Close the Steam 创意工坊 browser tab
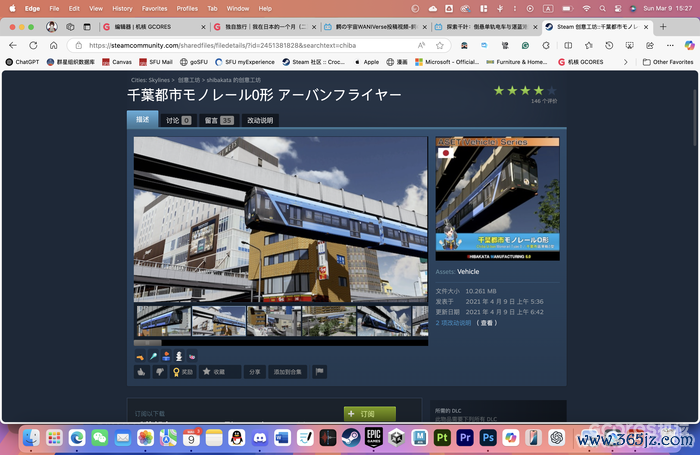Image resolution: width=700 pixels, height=455 pixels. pyautogui.click(x=646, y=27)
